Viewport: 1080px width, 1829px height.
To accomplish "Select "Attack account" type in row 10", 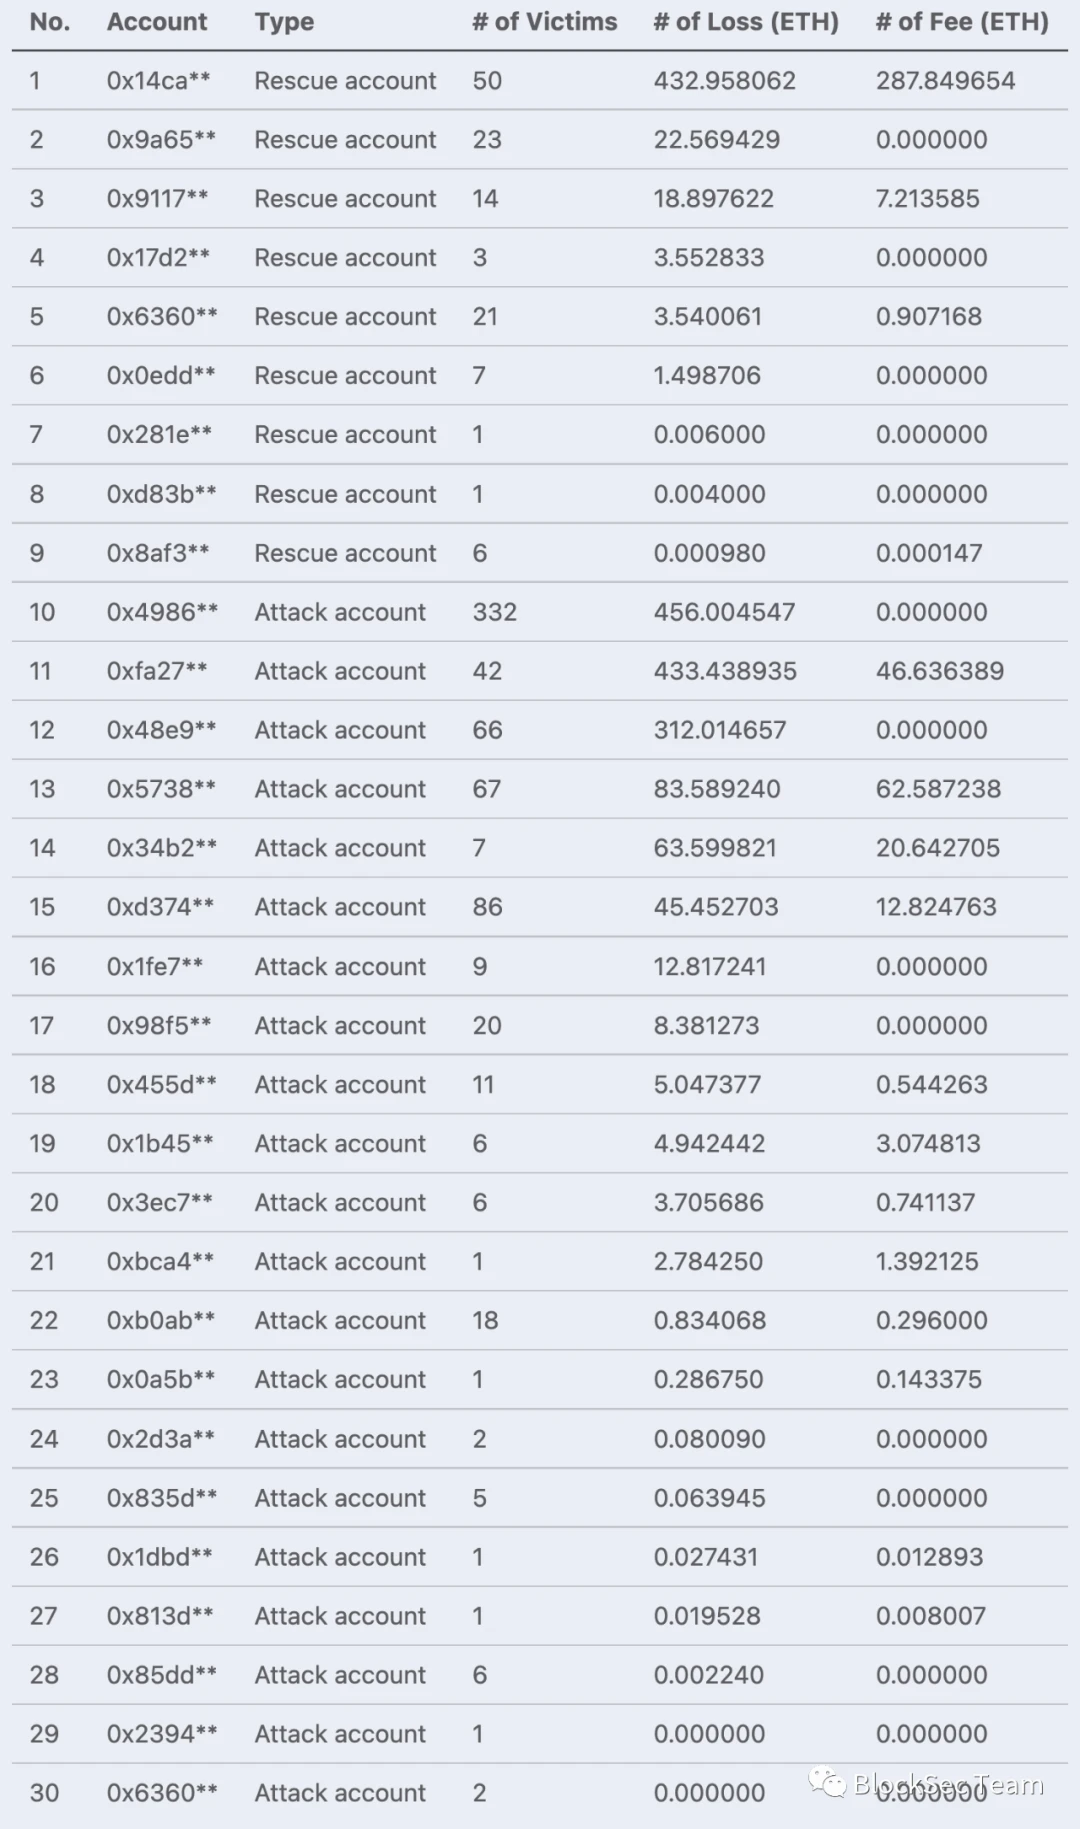I will point(340,612).
